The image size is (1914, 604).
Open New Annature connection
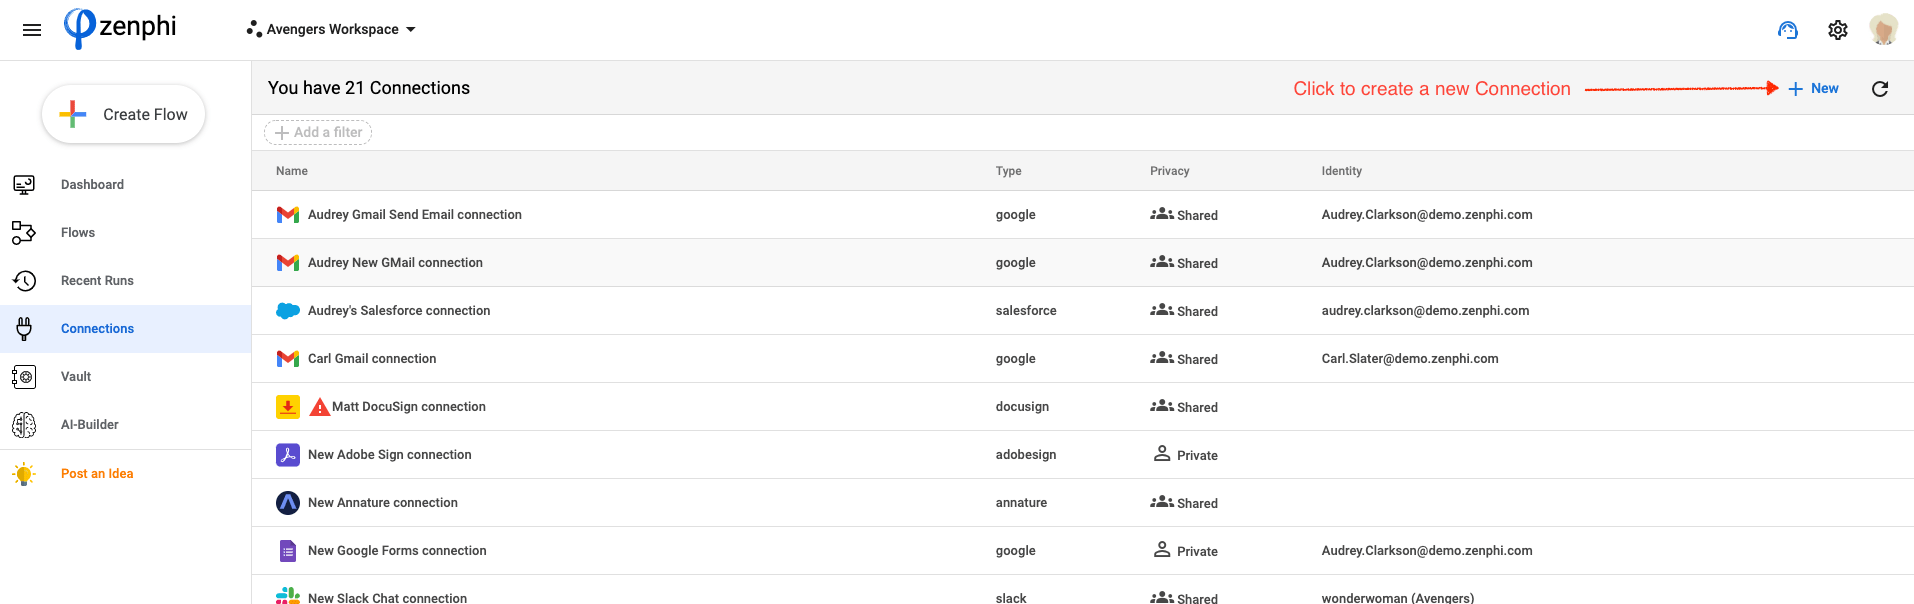coord(383,502)
